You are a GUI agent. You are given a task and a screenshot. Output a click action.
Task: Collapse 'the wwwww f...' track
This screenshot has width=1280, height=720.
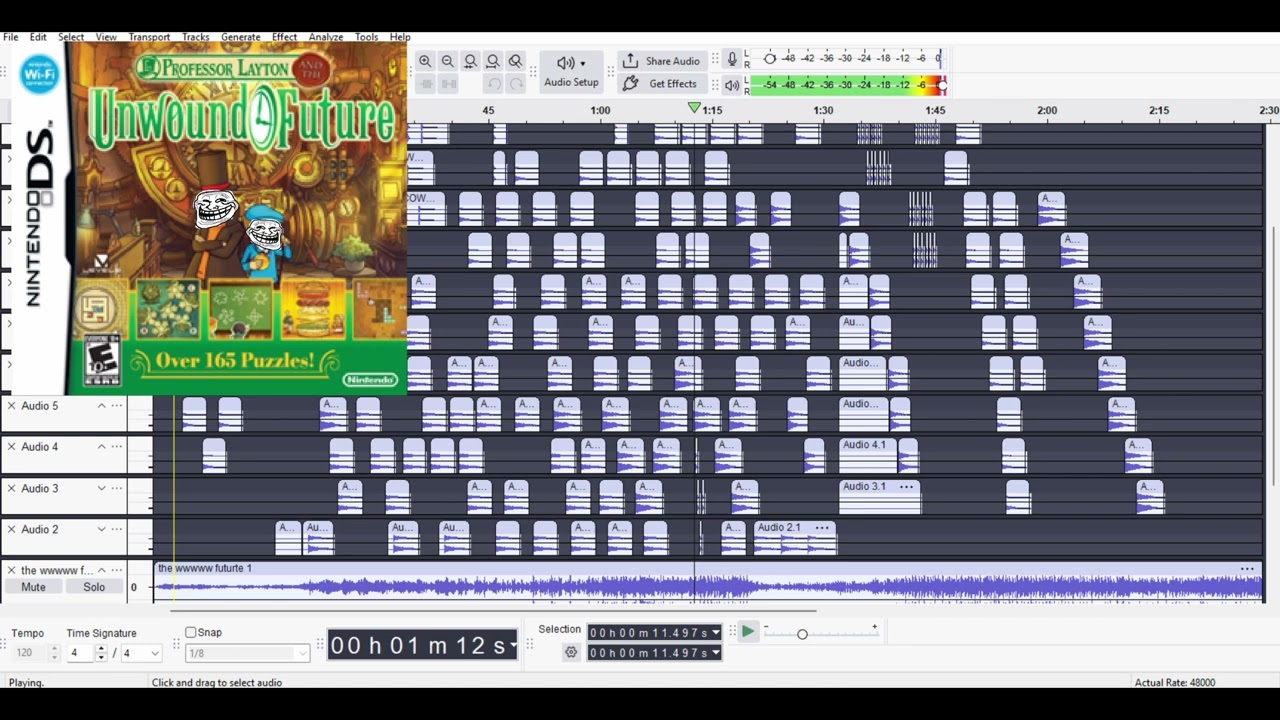tap(101, 570)
